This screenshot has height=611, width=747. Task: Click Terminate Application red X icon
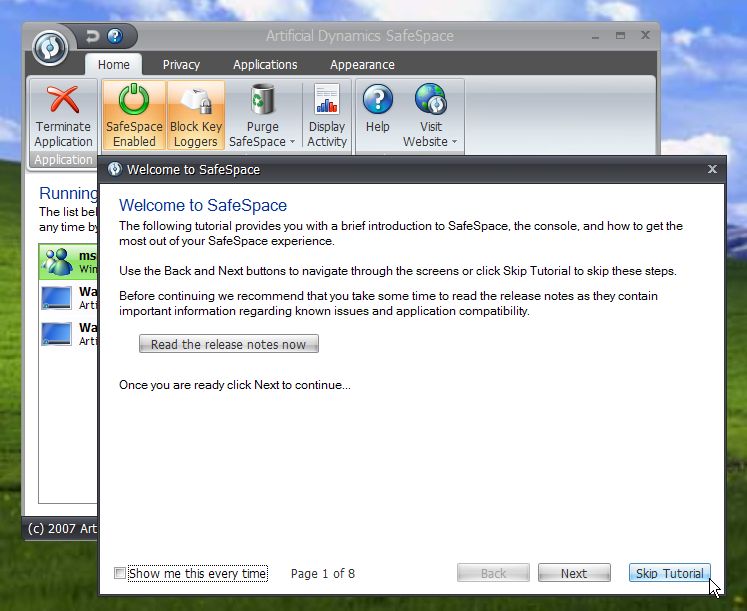coord(63,99)
